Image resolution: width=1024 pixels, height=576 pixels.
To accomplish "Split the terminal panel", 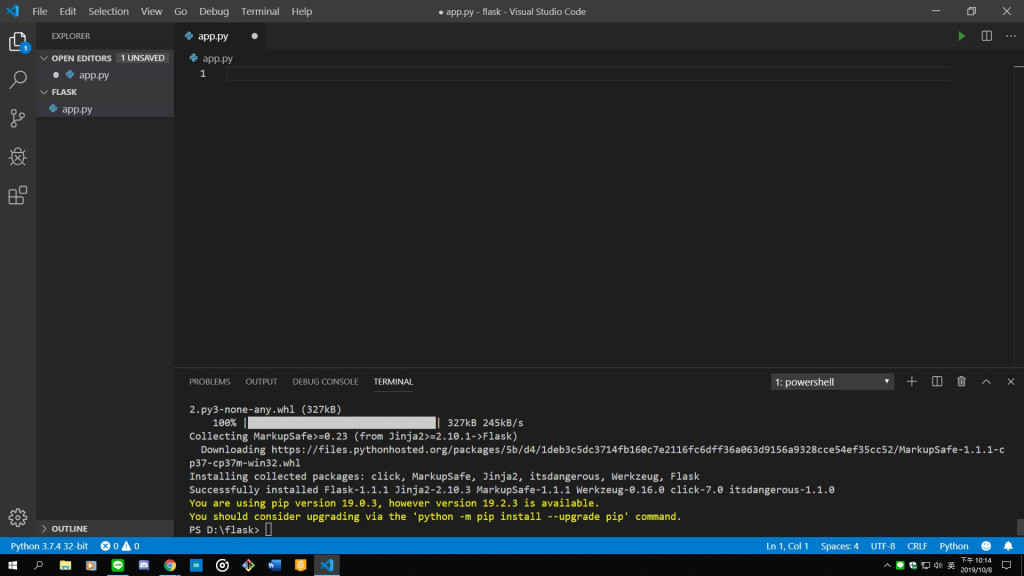I will 936,381.
